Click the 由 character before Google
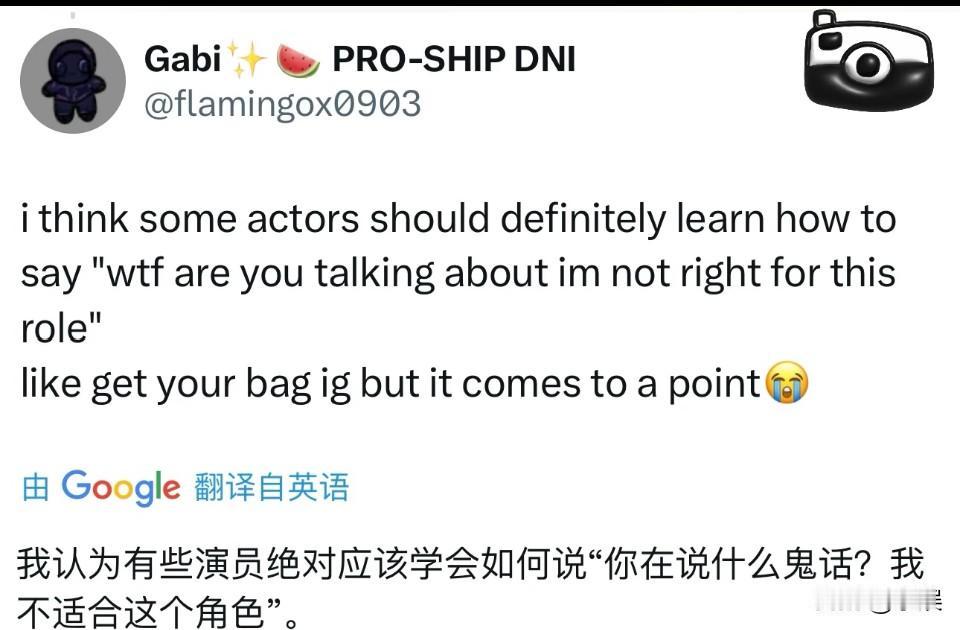The height and width of the screenshot is (630, 960). click(36, 488)
